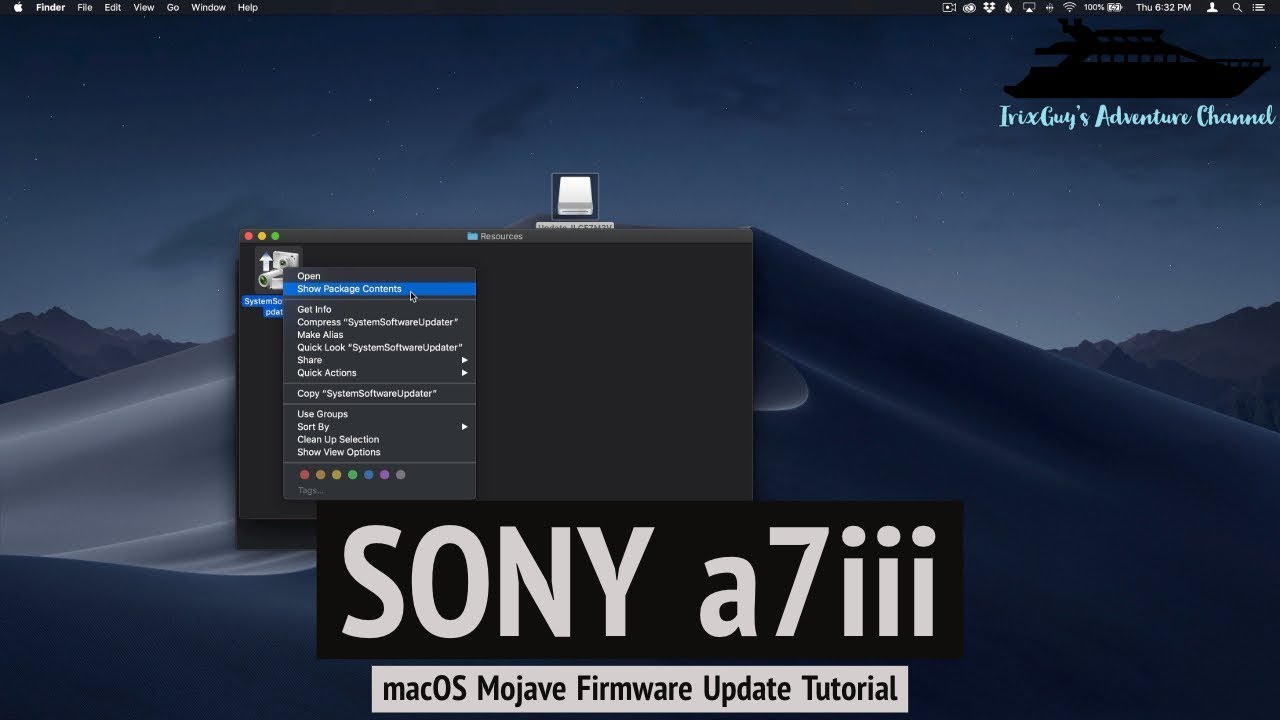Click the clock showing Thu 6:32 PM
The image size is (1280, 720).
point(1164,7)
